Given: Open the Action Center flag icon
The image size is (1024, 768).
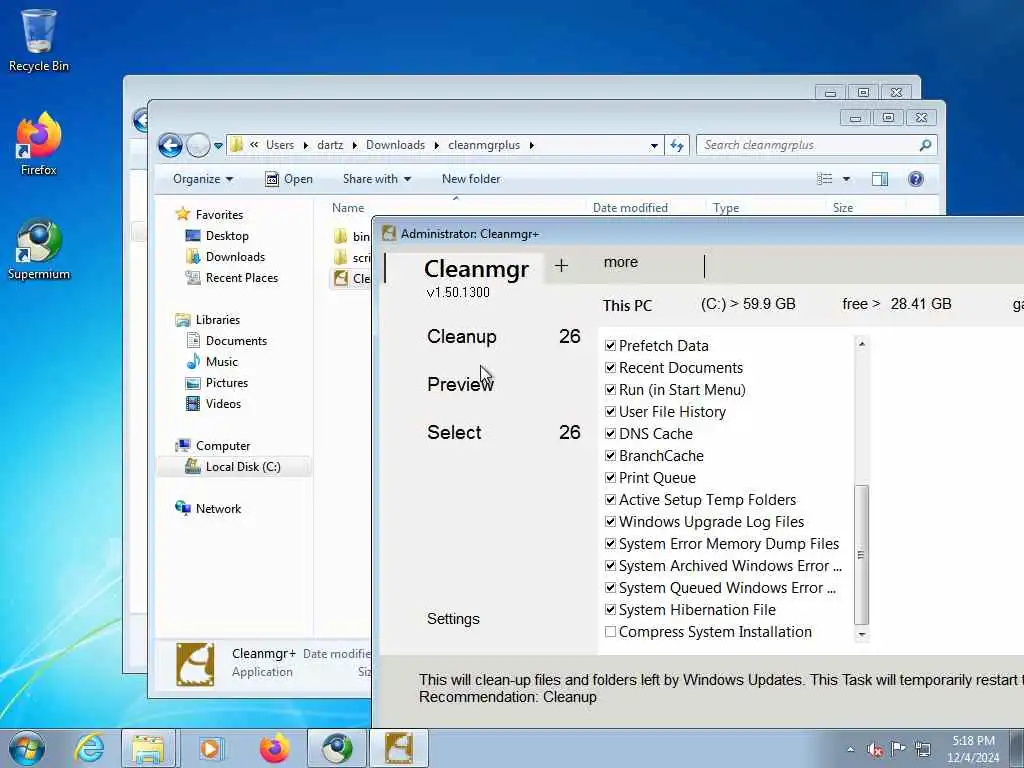Looking at the screenshot, I should [x=899, y=748].
